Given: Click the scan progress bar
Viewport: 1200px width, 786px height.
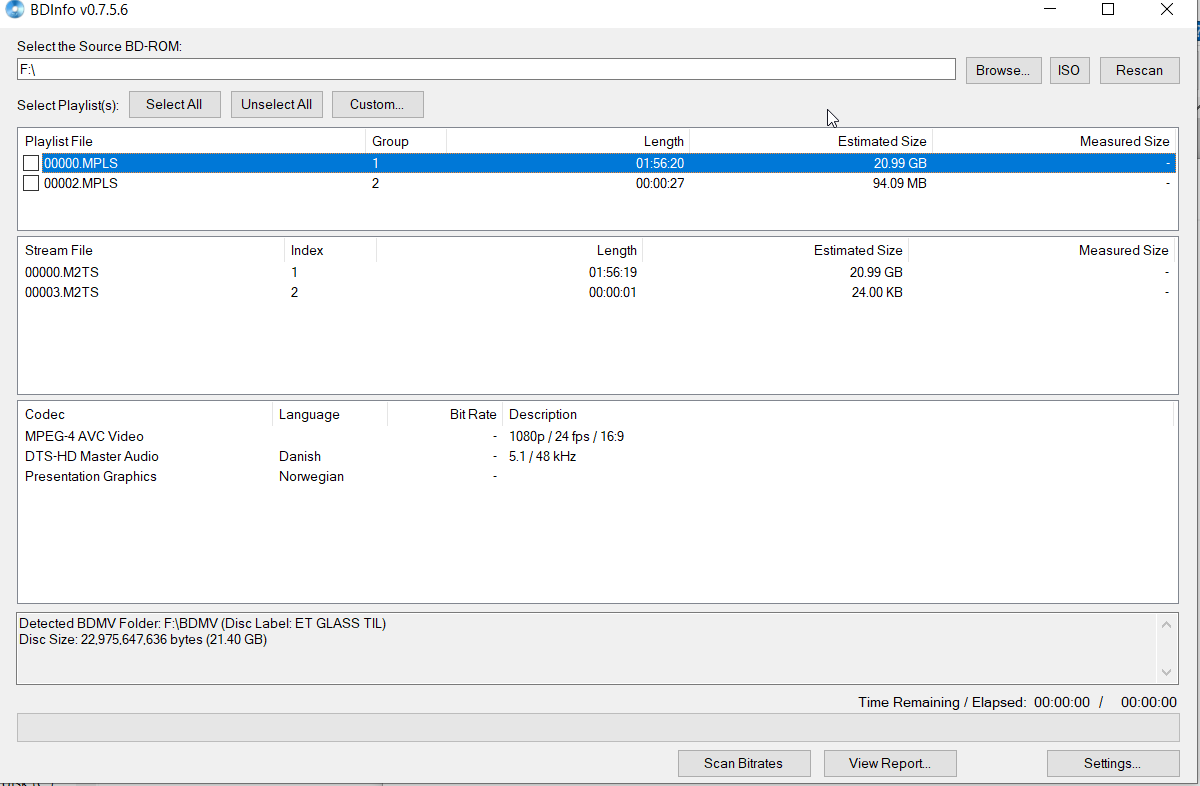Looking at the screenshot, I should (x=598, y=727).
